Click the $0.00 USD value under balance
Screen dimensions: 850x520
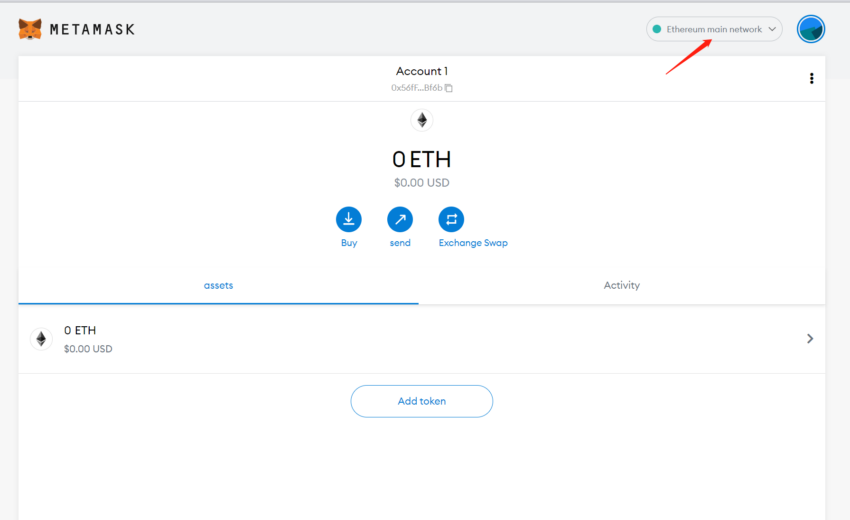(x=422, y=183)
